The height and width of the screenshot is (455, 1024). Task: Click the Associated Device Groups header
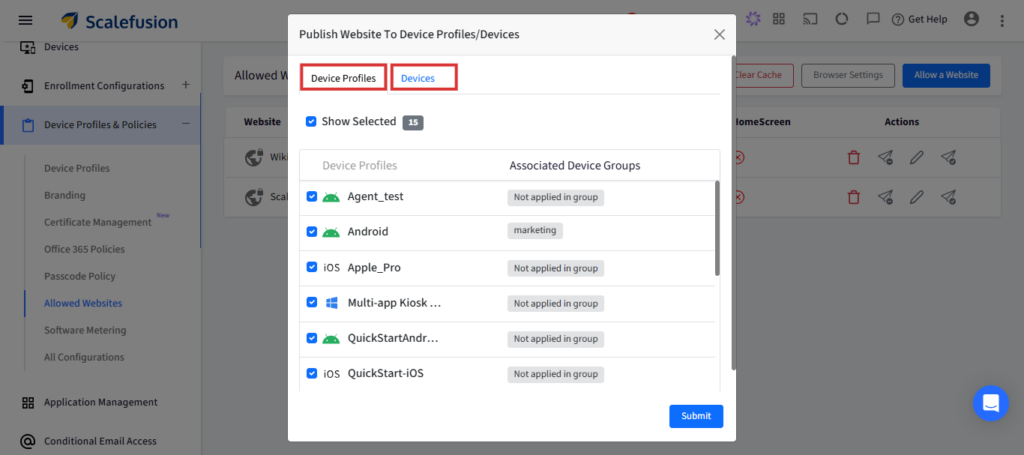tap(575, 166)
